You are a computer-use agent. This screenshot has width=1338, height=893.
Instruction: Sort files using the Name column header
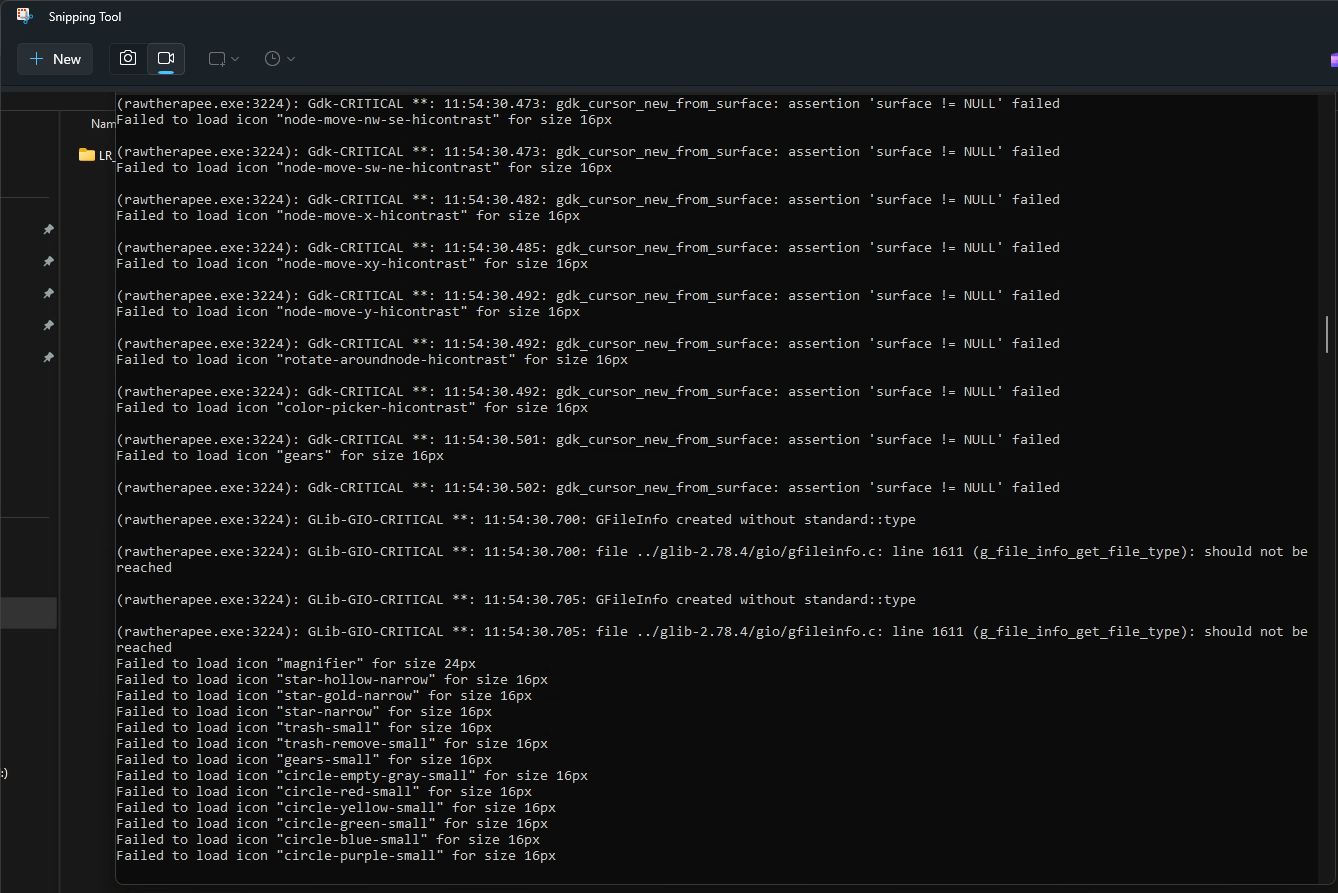[x=103, y=123]
